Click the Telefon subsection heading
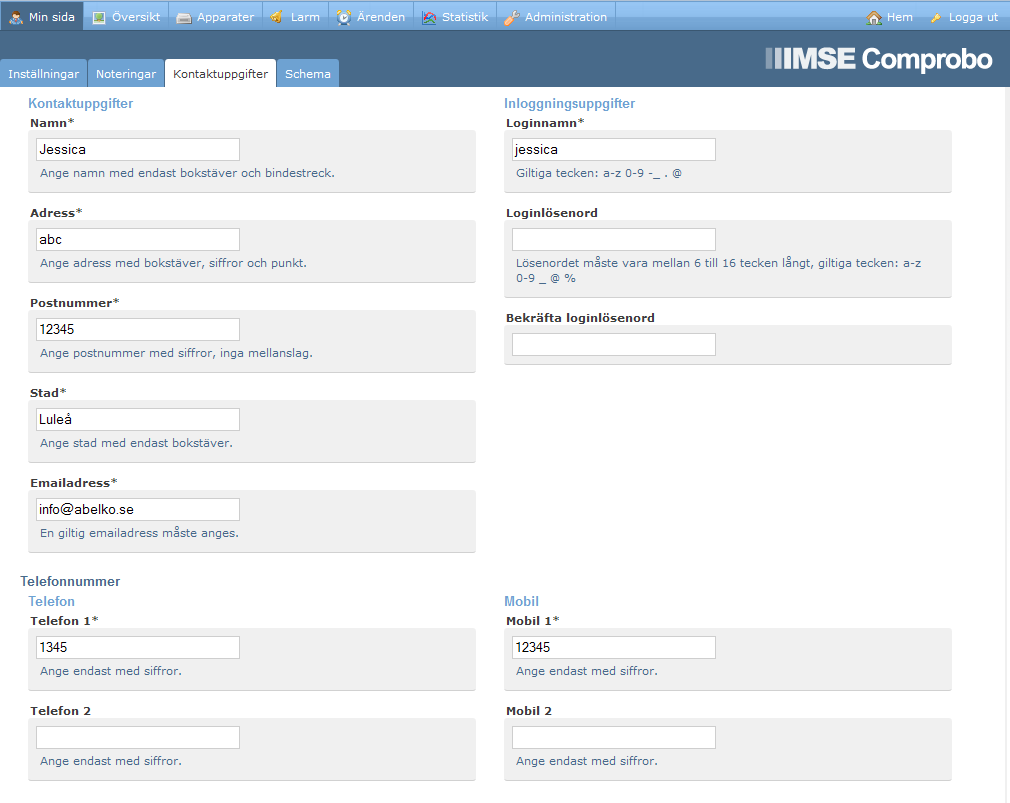 point(52,601)
